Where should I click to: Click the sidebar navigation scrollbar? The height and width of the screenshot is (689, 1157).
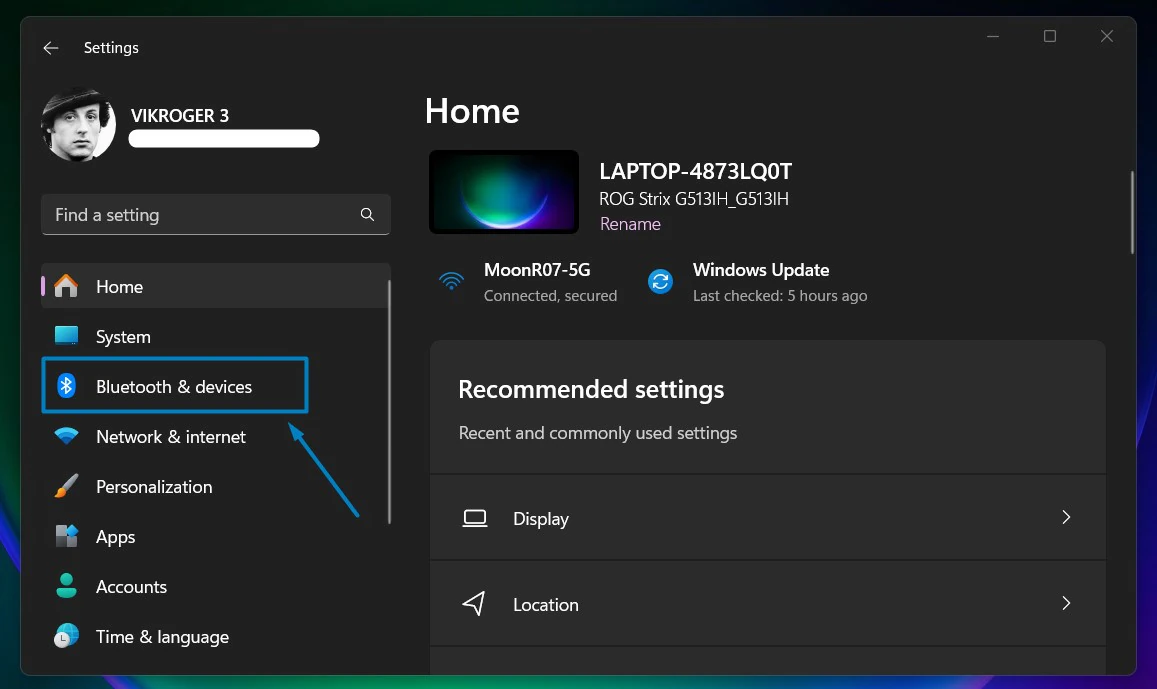click(x=389, y=402)
